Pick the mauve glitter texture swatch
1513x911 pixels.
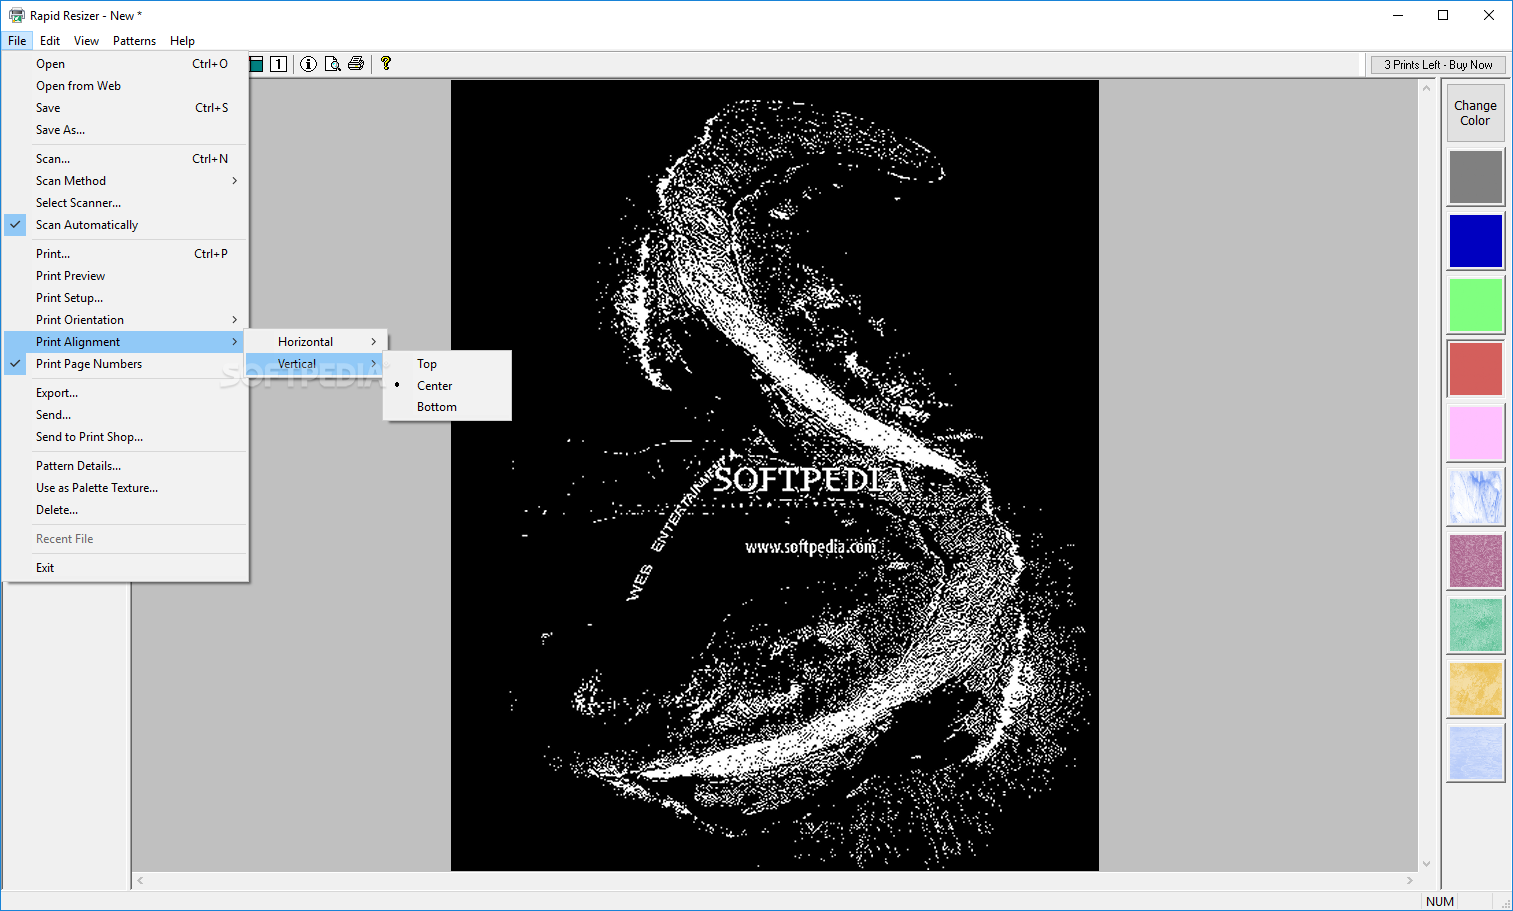click(1475, 561)
